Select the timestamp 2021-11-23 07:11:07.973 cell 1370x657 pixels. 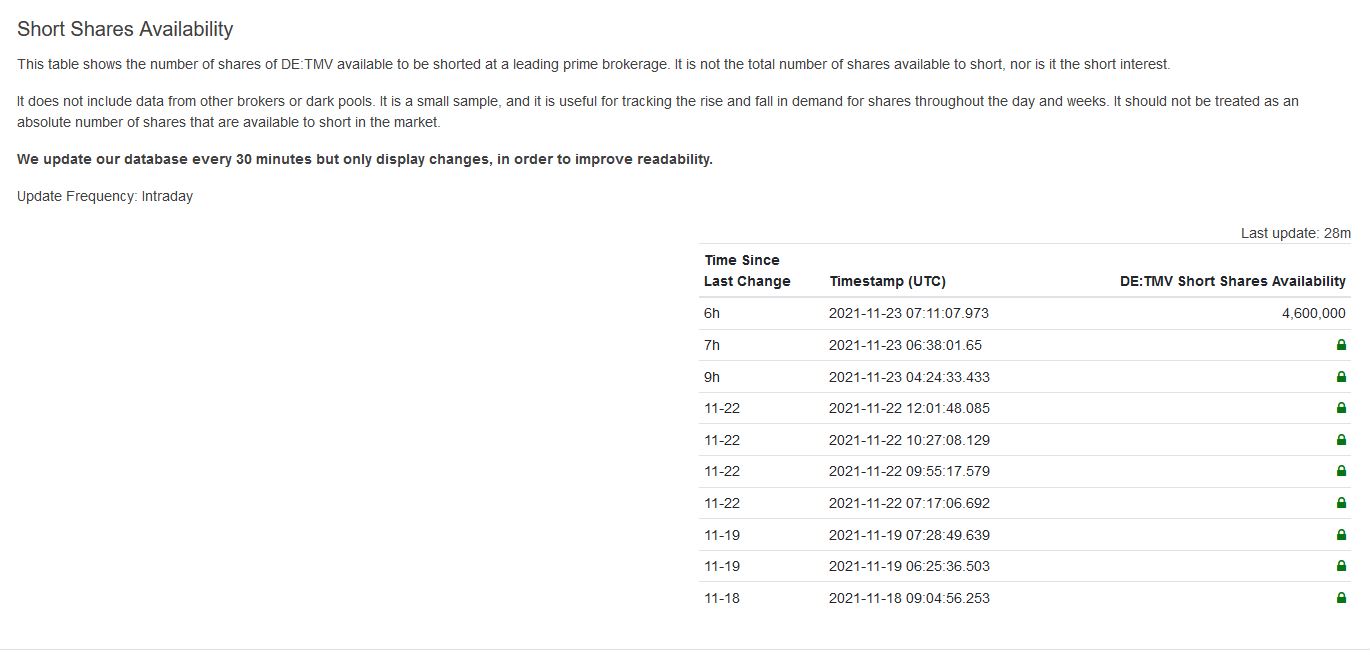908,313
